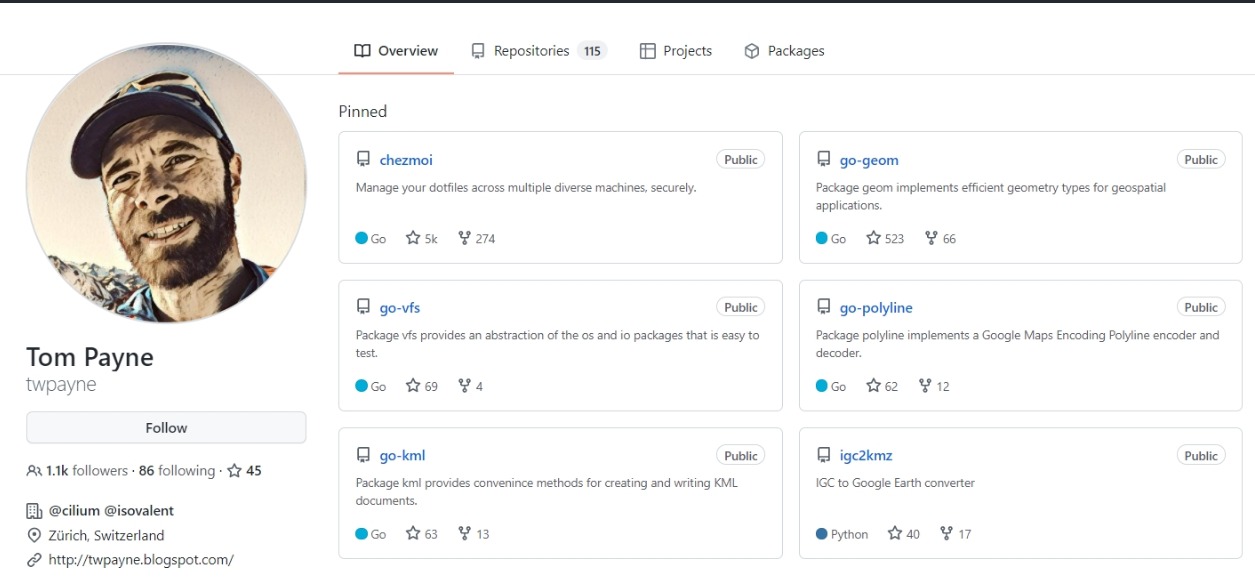Open the go-geom stargazers star icon
This screenshot has height=580, width=1255.
coord(873,238)
